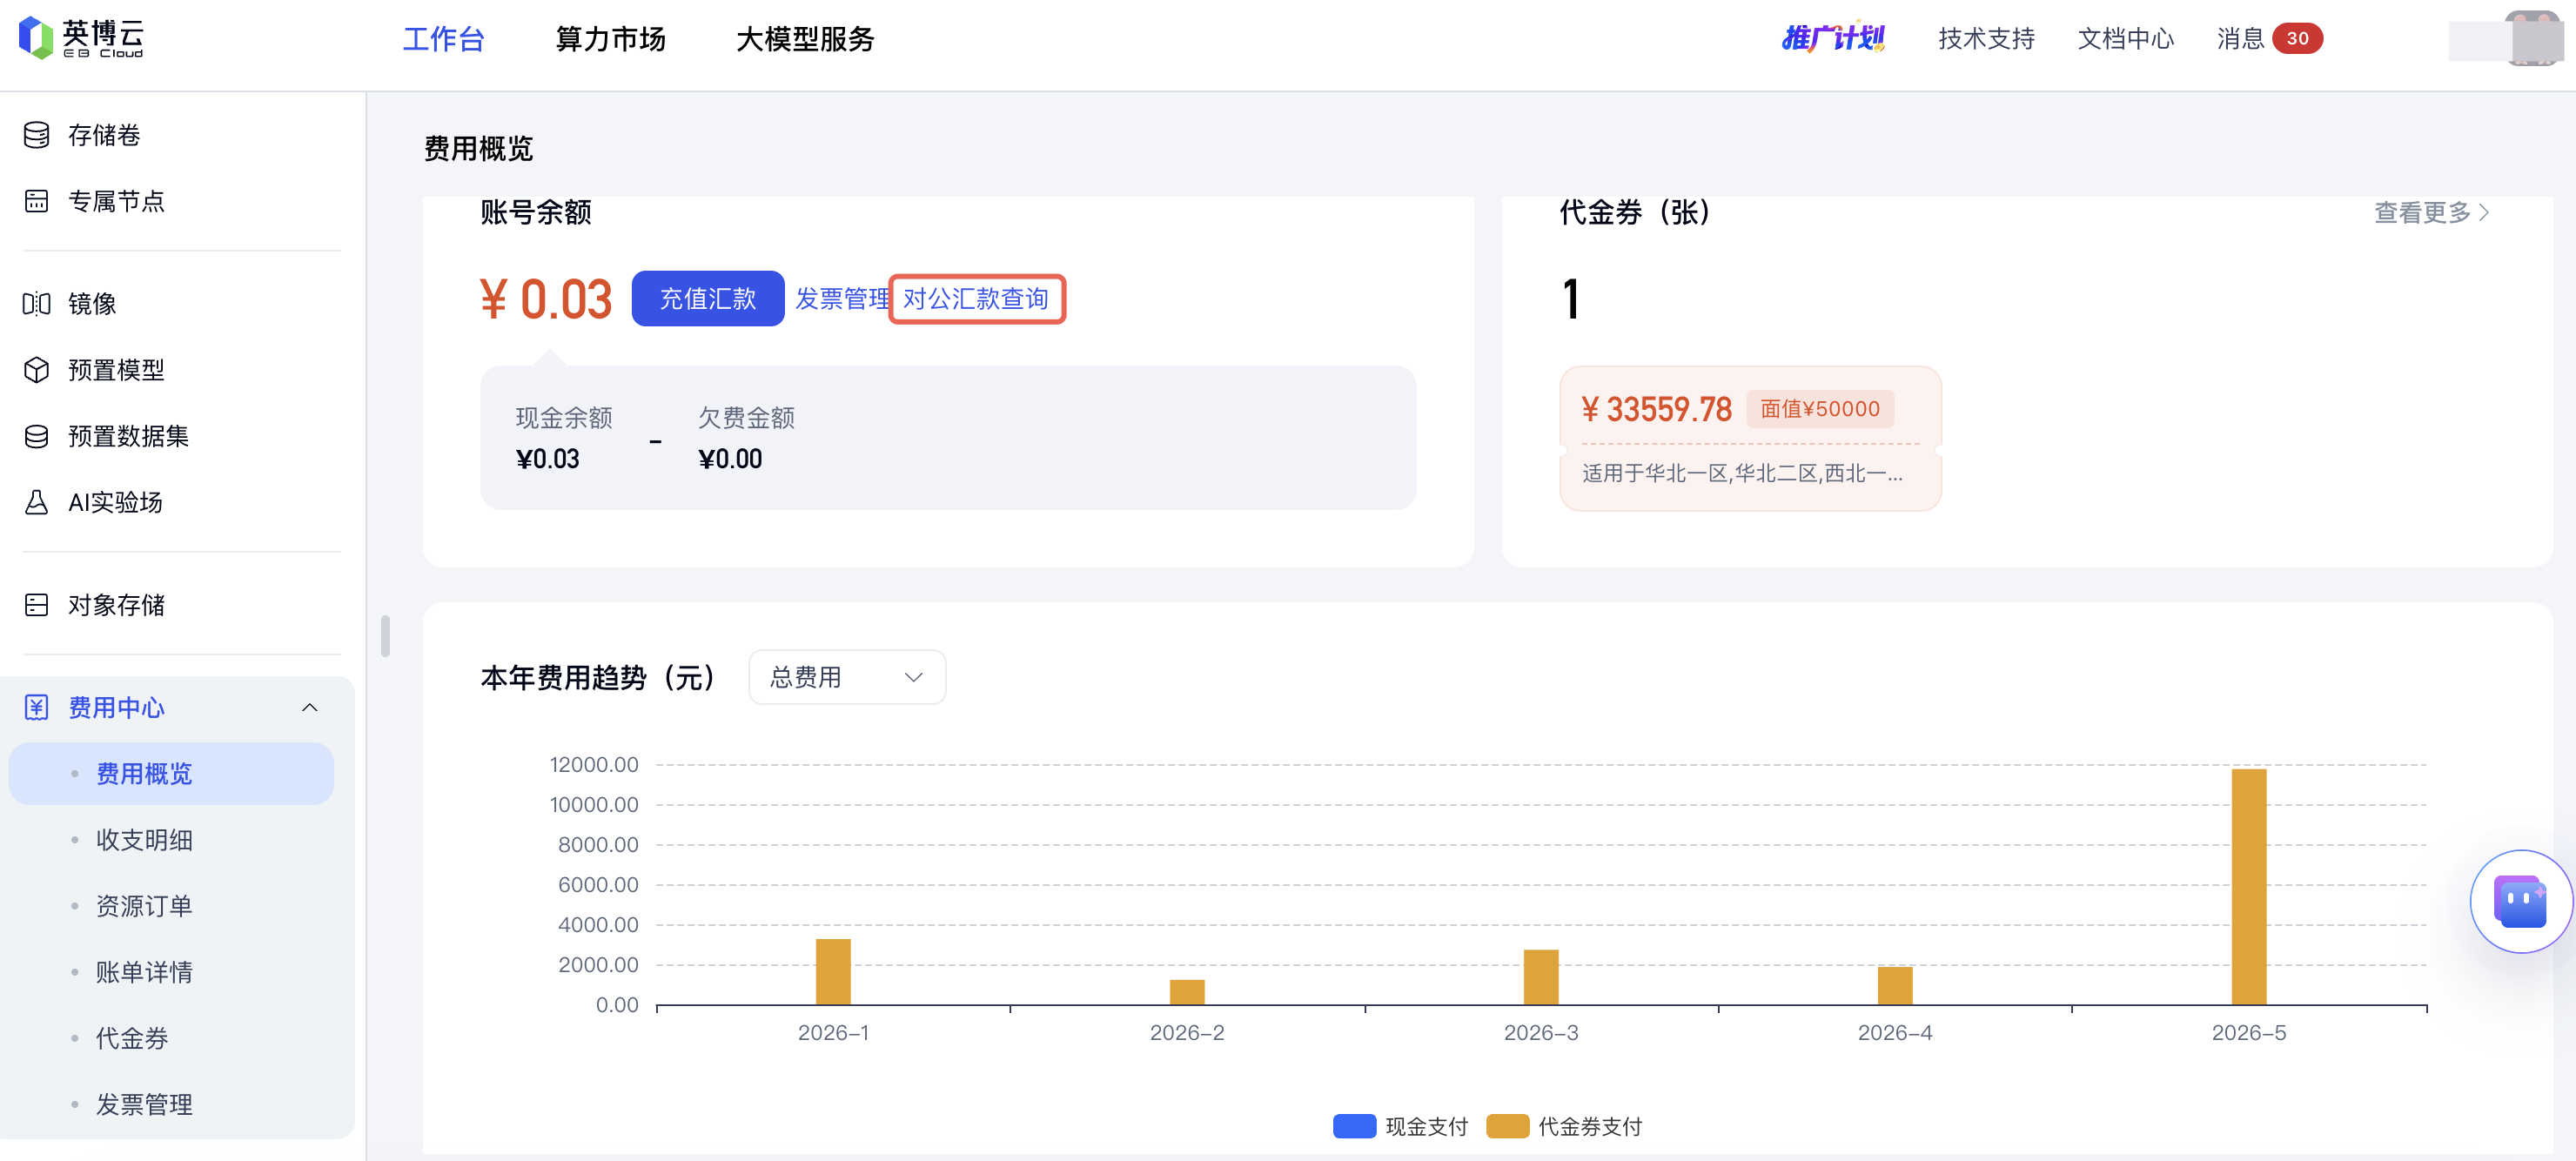Click the sidebar resize handle
Viewport: 2576px width, 1161px height.
point(385,636)
